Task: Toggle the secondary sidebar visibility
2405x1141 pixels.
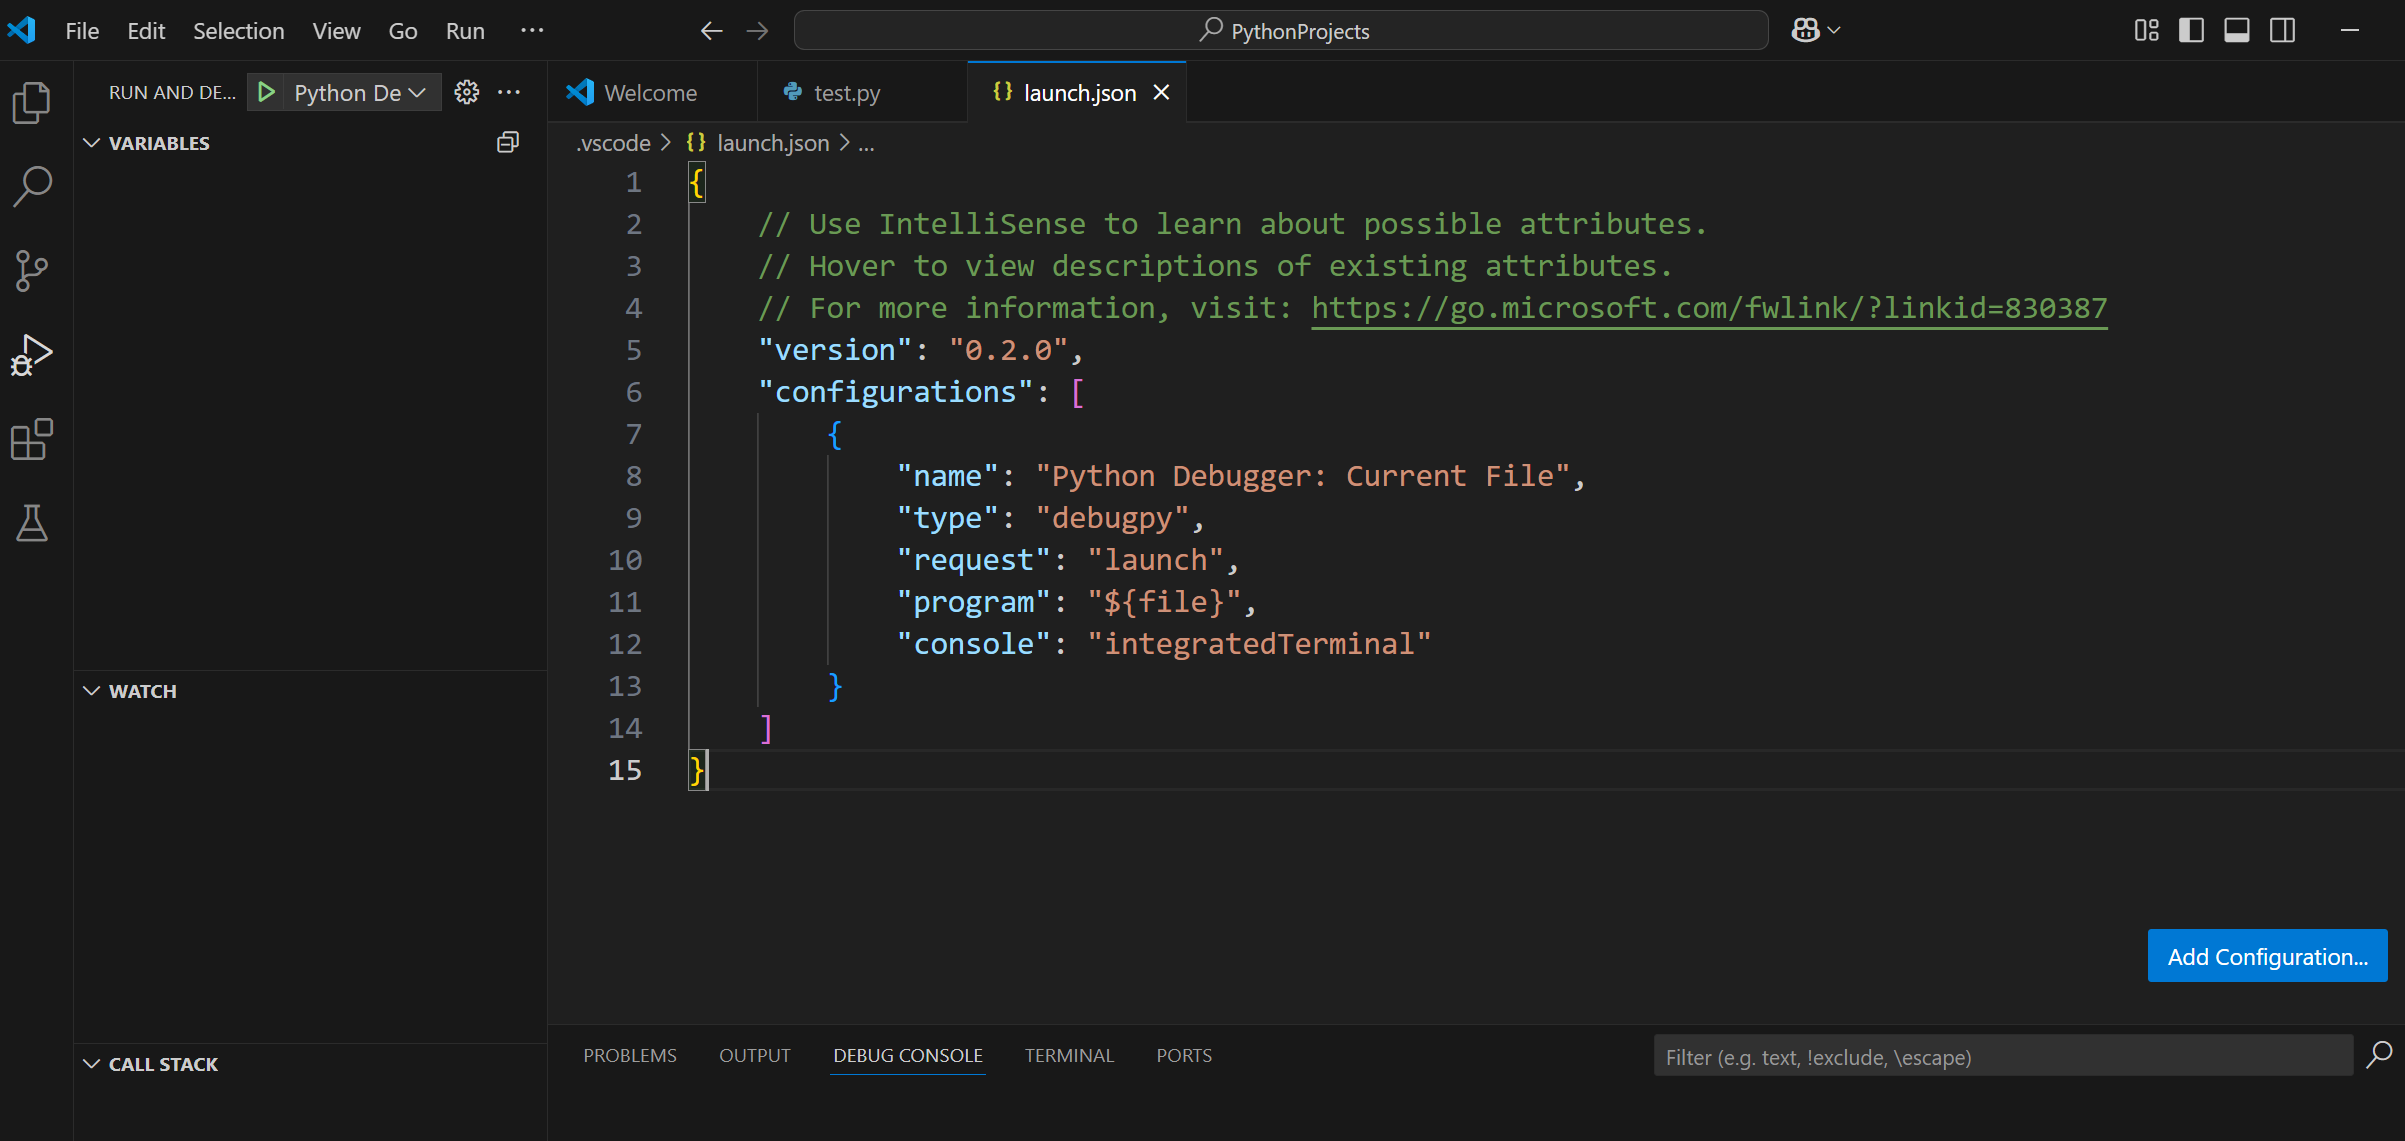Action: coord(2283,30)
